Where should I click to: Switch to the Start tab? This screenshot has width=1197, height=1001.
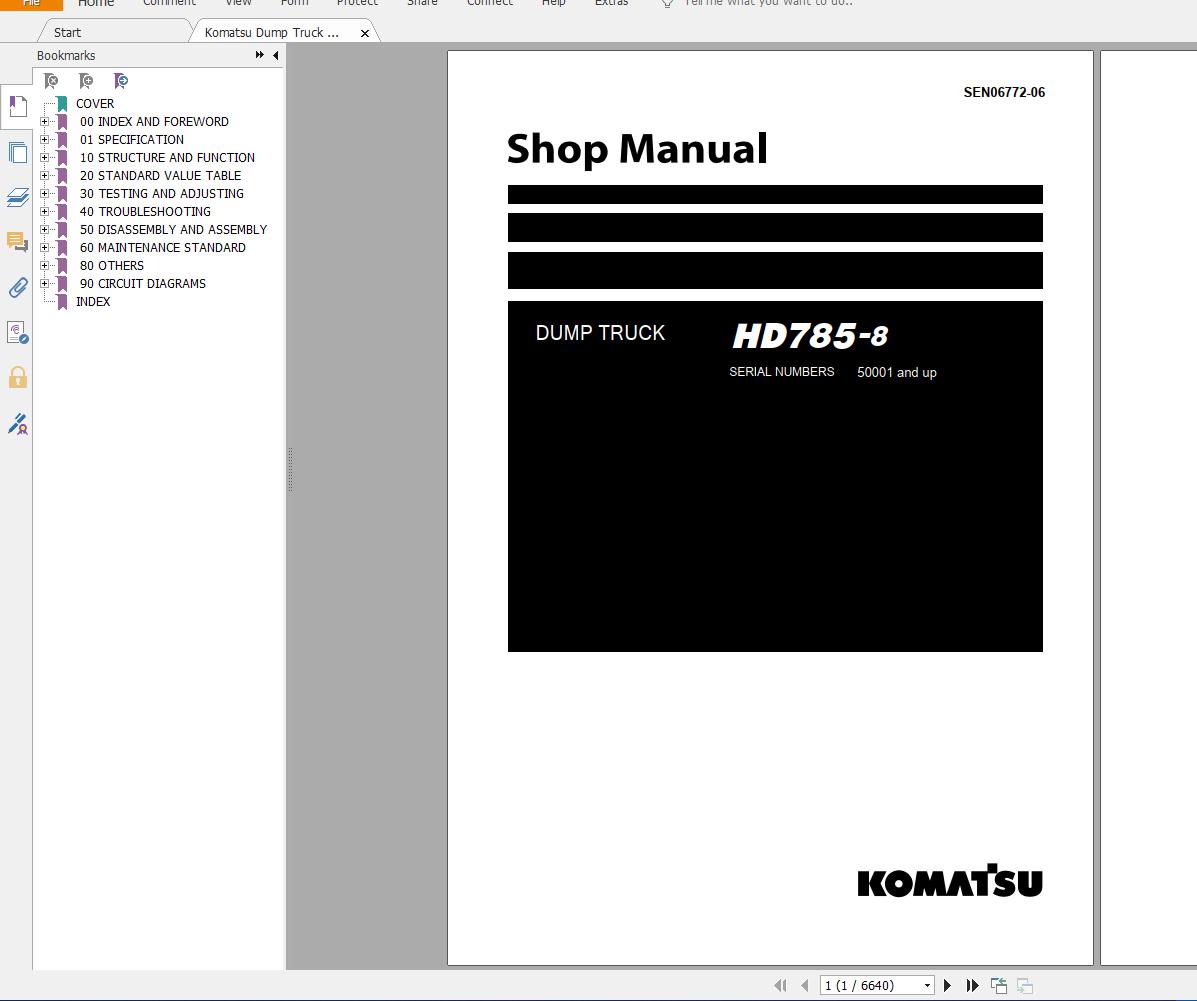(x=67, y=33)
